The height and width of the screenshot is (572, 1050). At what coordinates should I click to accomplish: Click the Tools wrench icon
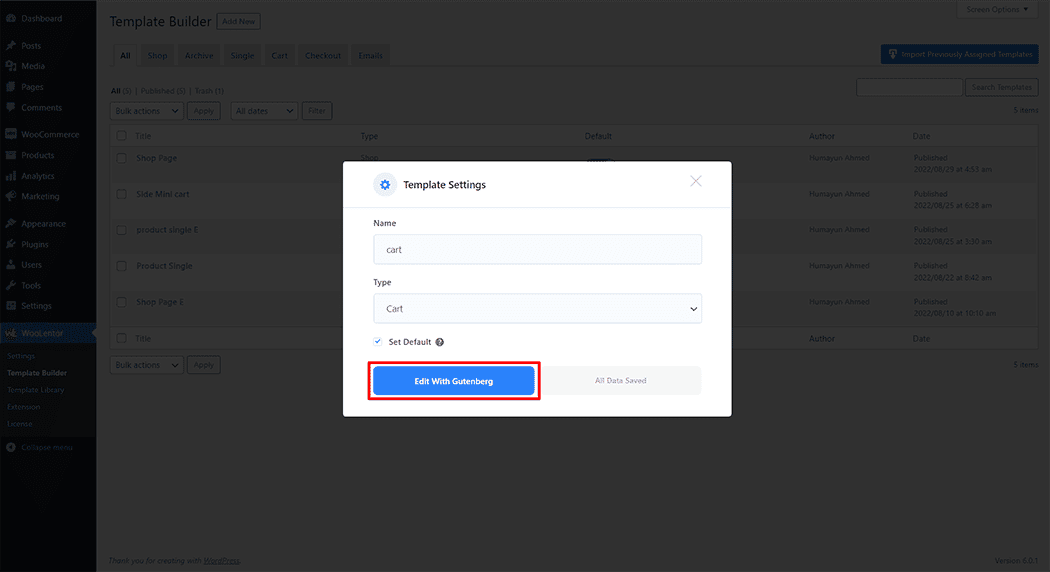coord(11,285)
